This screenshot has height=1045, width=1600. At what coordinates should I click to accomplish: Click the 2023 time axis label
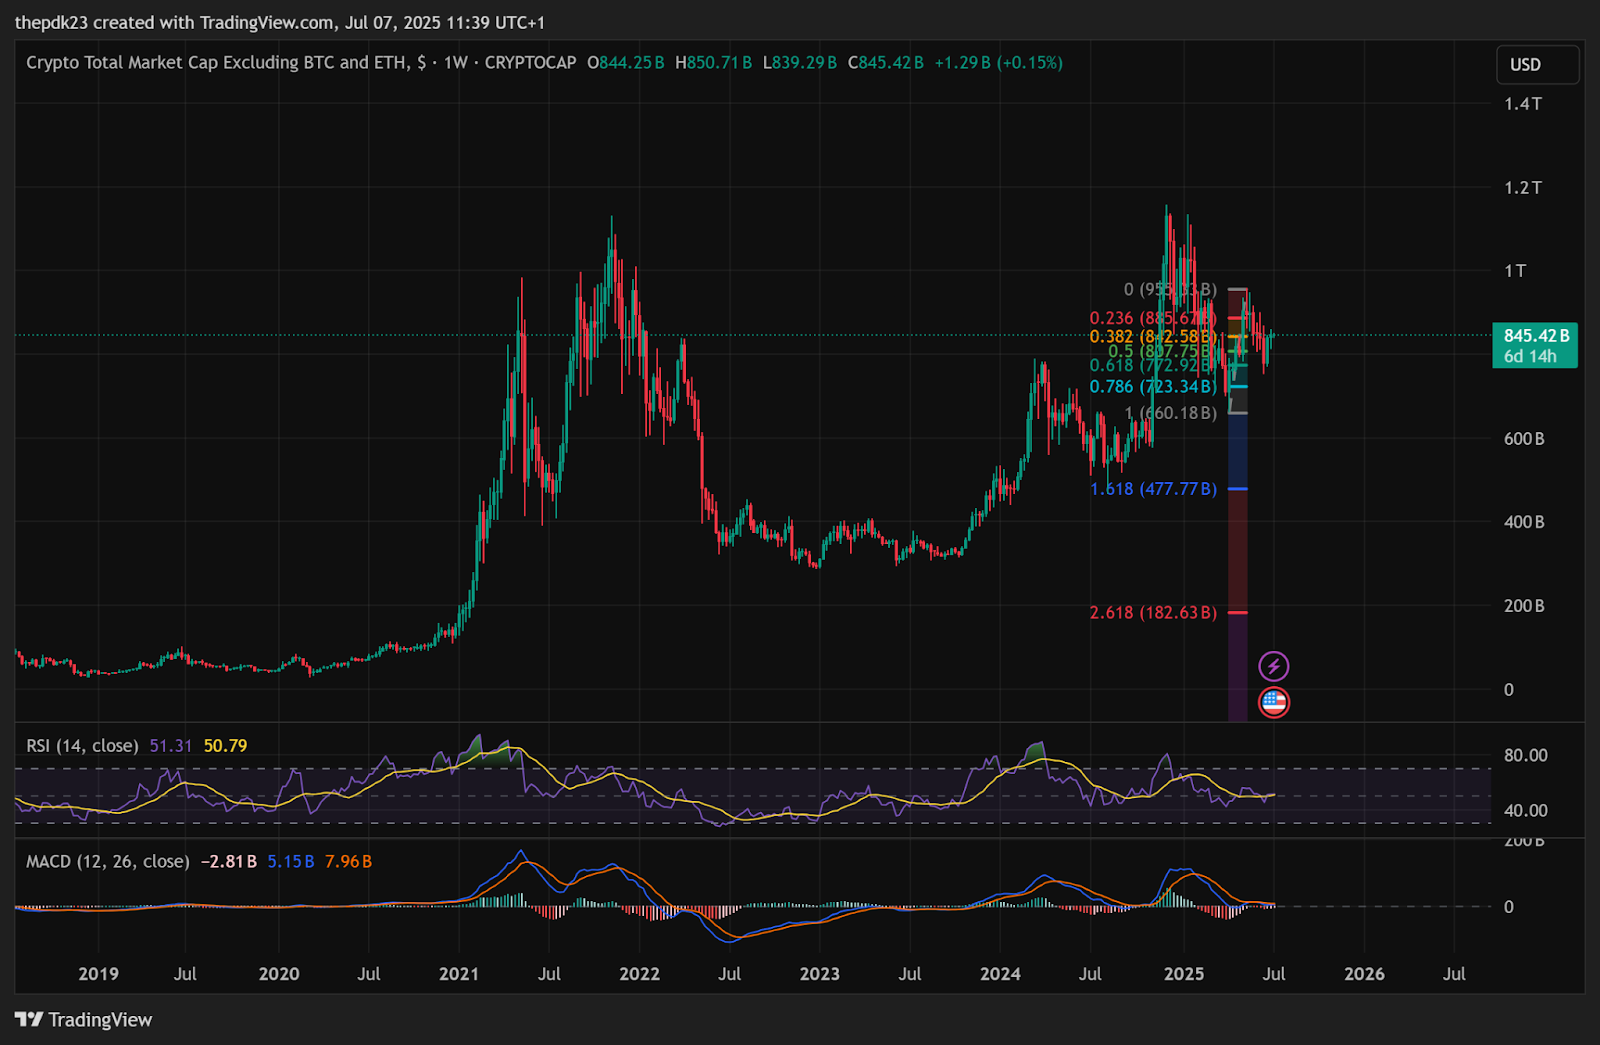point(820,974)
